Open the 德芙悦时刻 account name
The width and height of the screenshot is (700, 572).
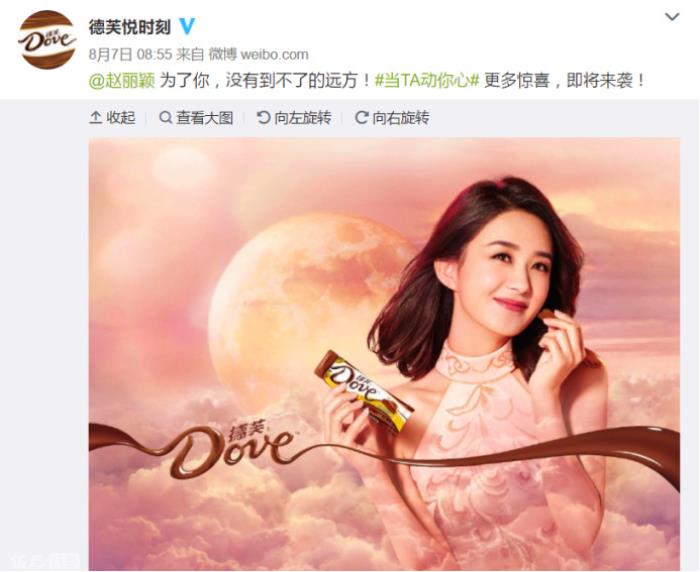(130, 27)
